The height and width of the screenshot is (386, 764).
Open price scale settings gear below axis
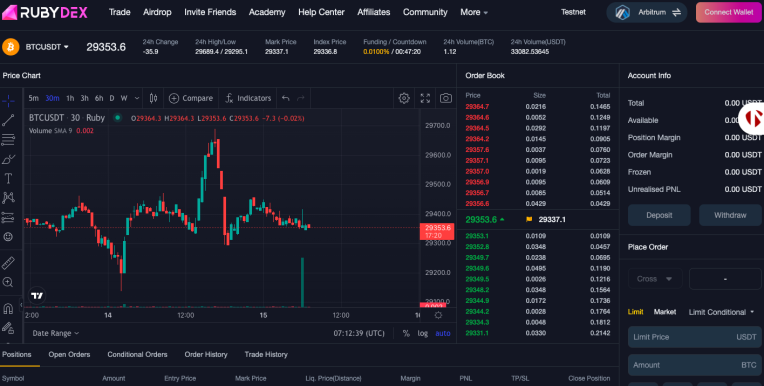pyautogui.click(x=438, y=315)
